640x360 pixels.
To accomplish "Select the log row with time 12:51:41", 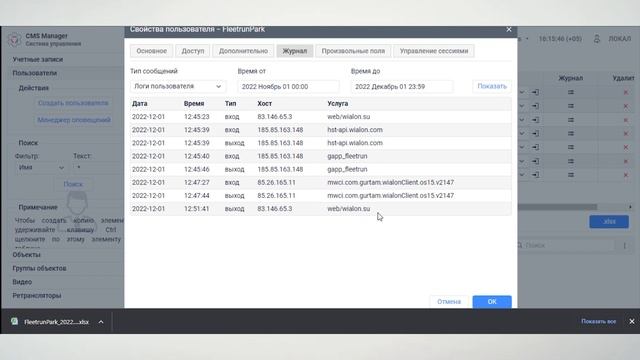I will tap(320, 209).
